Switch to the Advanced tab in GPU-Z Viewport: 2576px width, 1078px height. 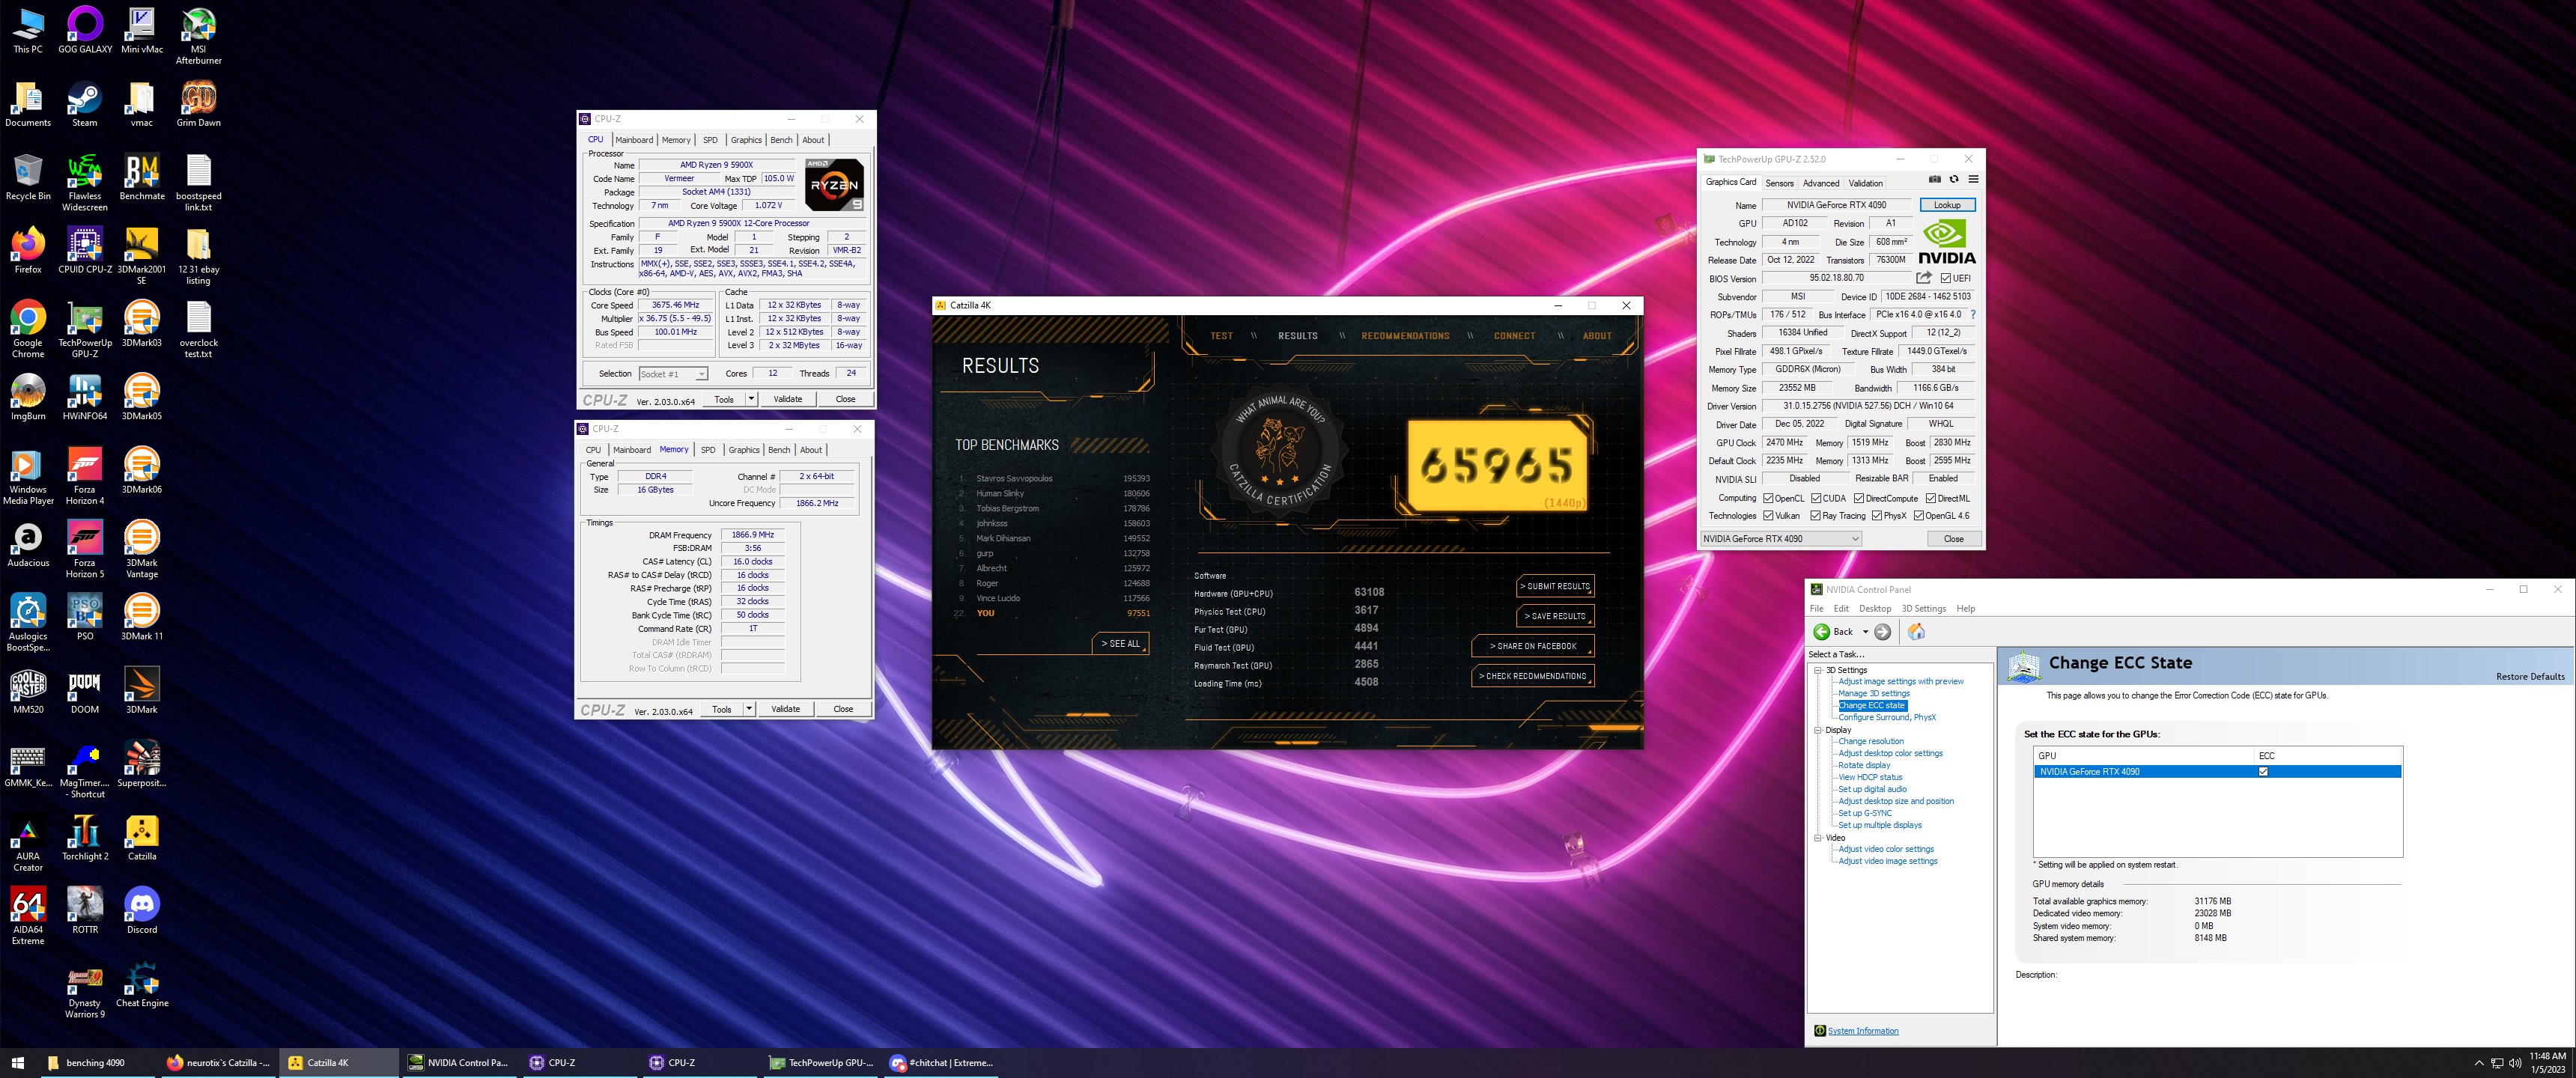tap(1820, 183)
